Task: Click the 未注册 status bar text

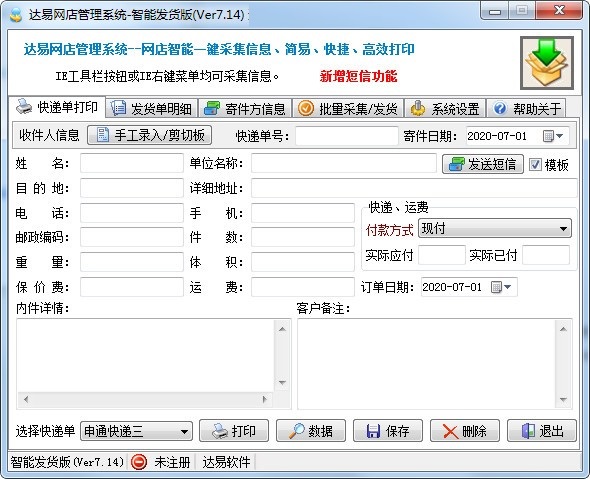Action: click(172, 462)
